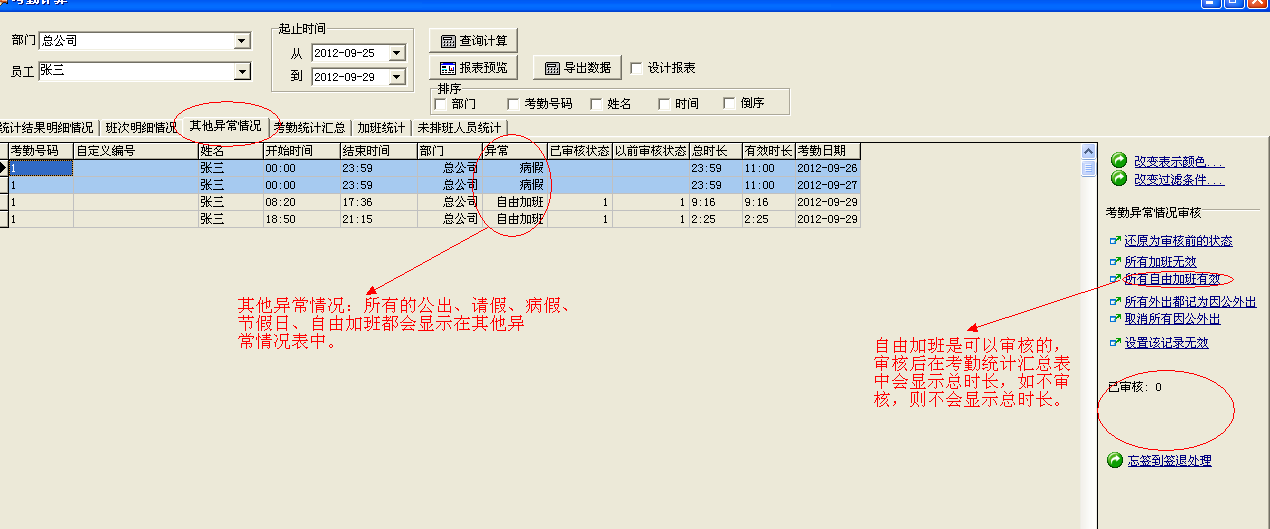Click the 报表预览 button
Image resolution: width=1270 pixels, height=529 pixels.
(x=475, y=68)
